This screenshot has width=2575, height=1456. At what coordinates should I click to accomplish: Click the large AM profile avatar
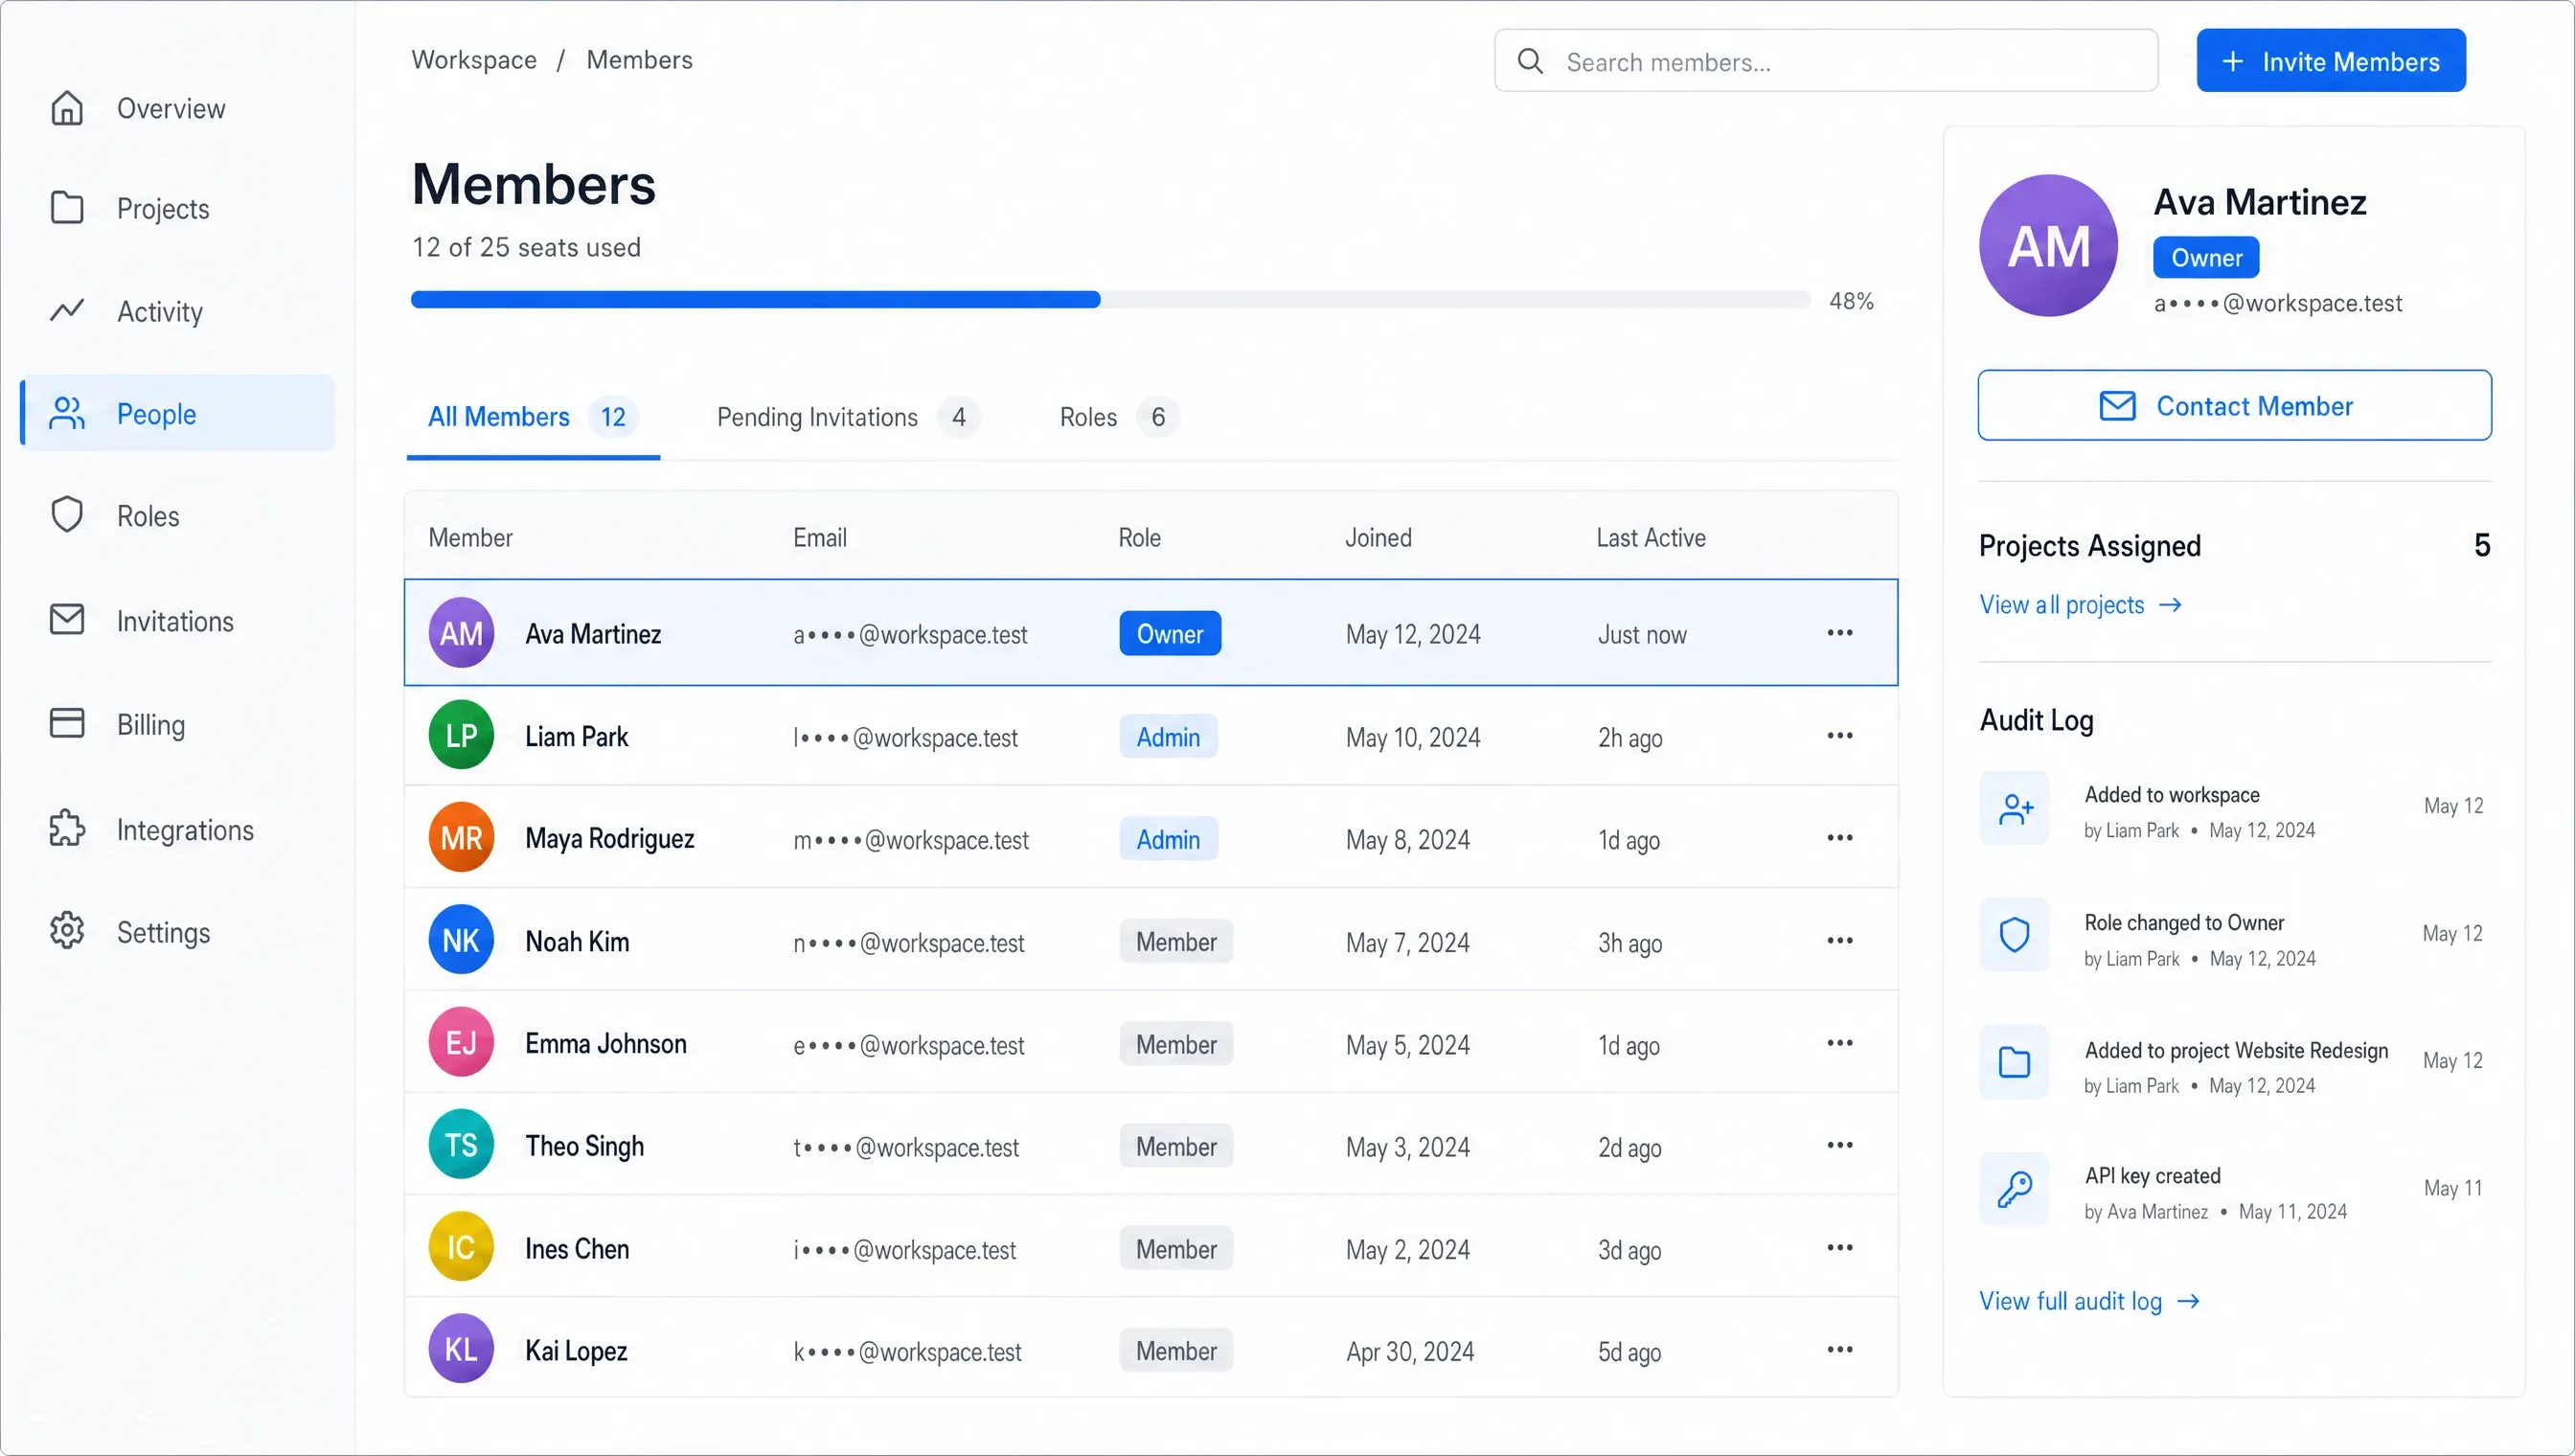2048,246
